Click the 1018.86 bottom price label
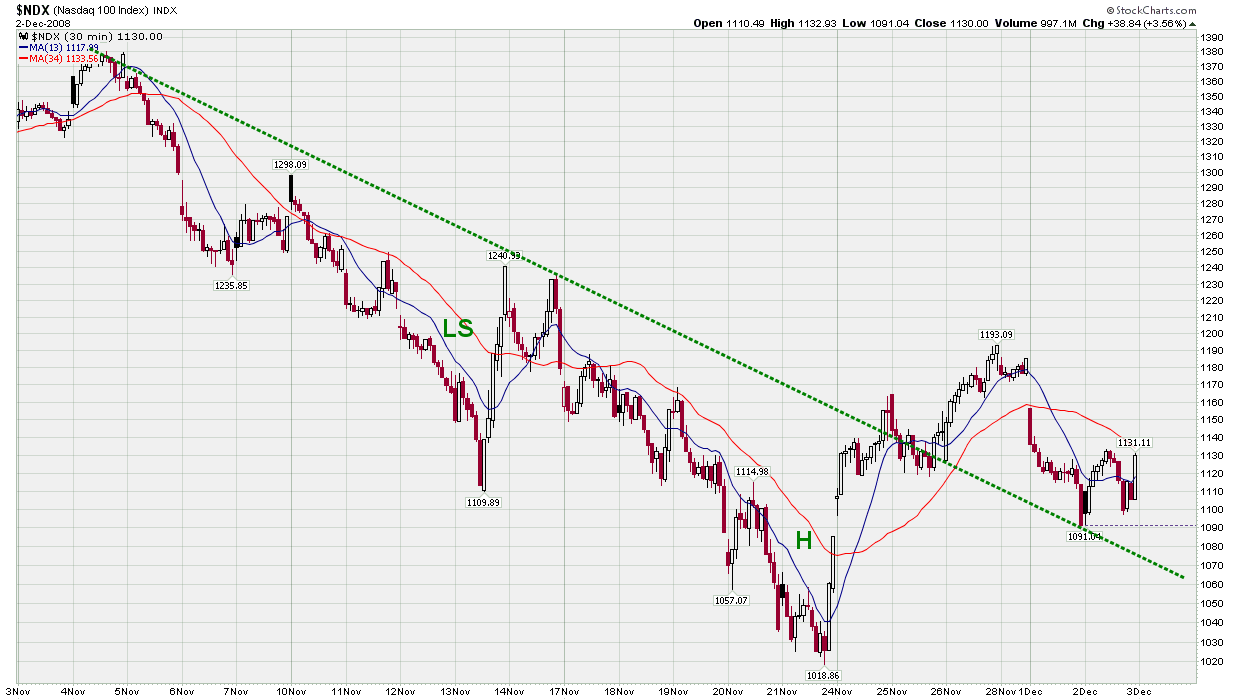1240x700 pixels. 822,675
